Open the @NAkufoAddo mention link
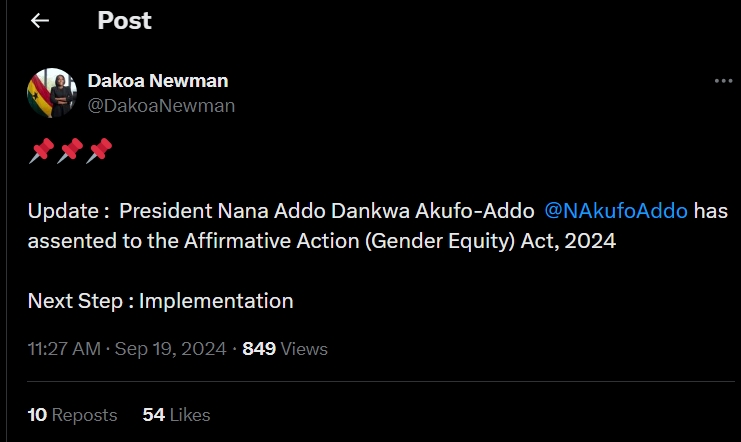Image resolution: width=741 pixels, height=442 pixels. (616, 211)
